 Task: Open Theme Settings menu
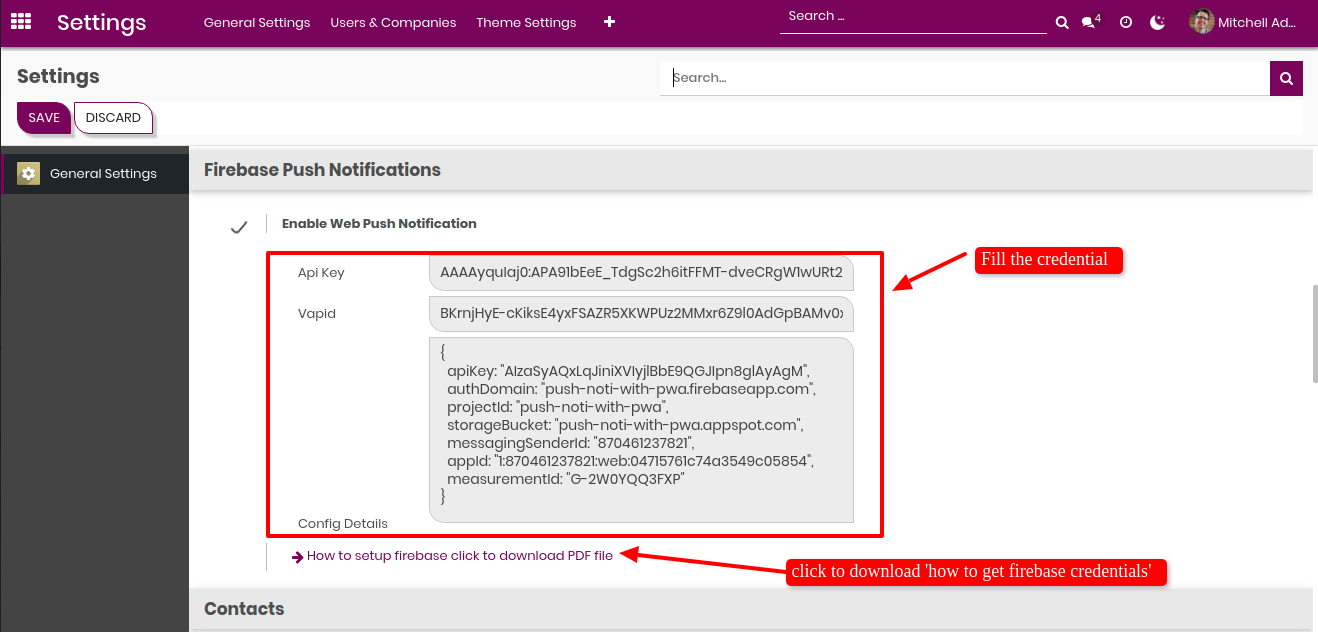pos(526,22)
